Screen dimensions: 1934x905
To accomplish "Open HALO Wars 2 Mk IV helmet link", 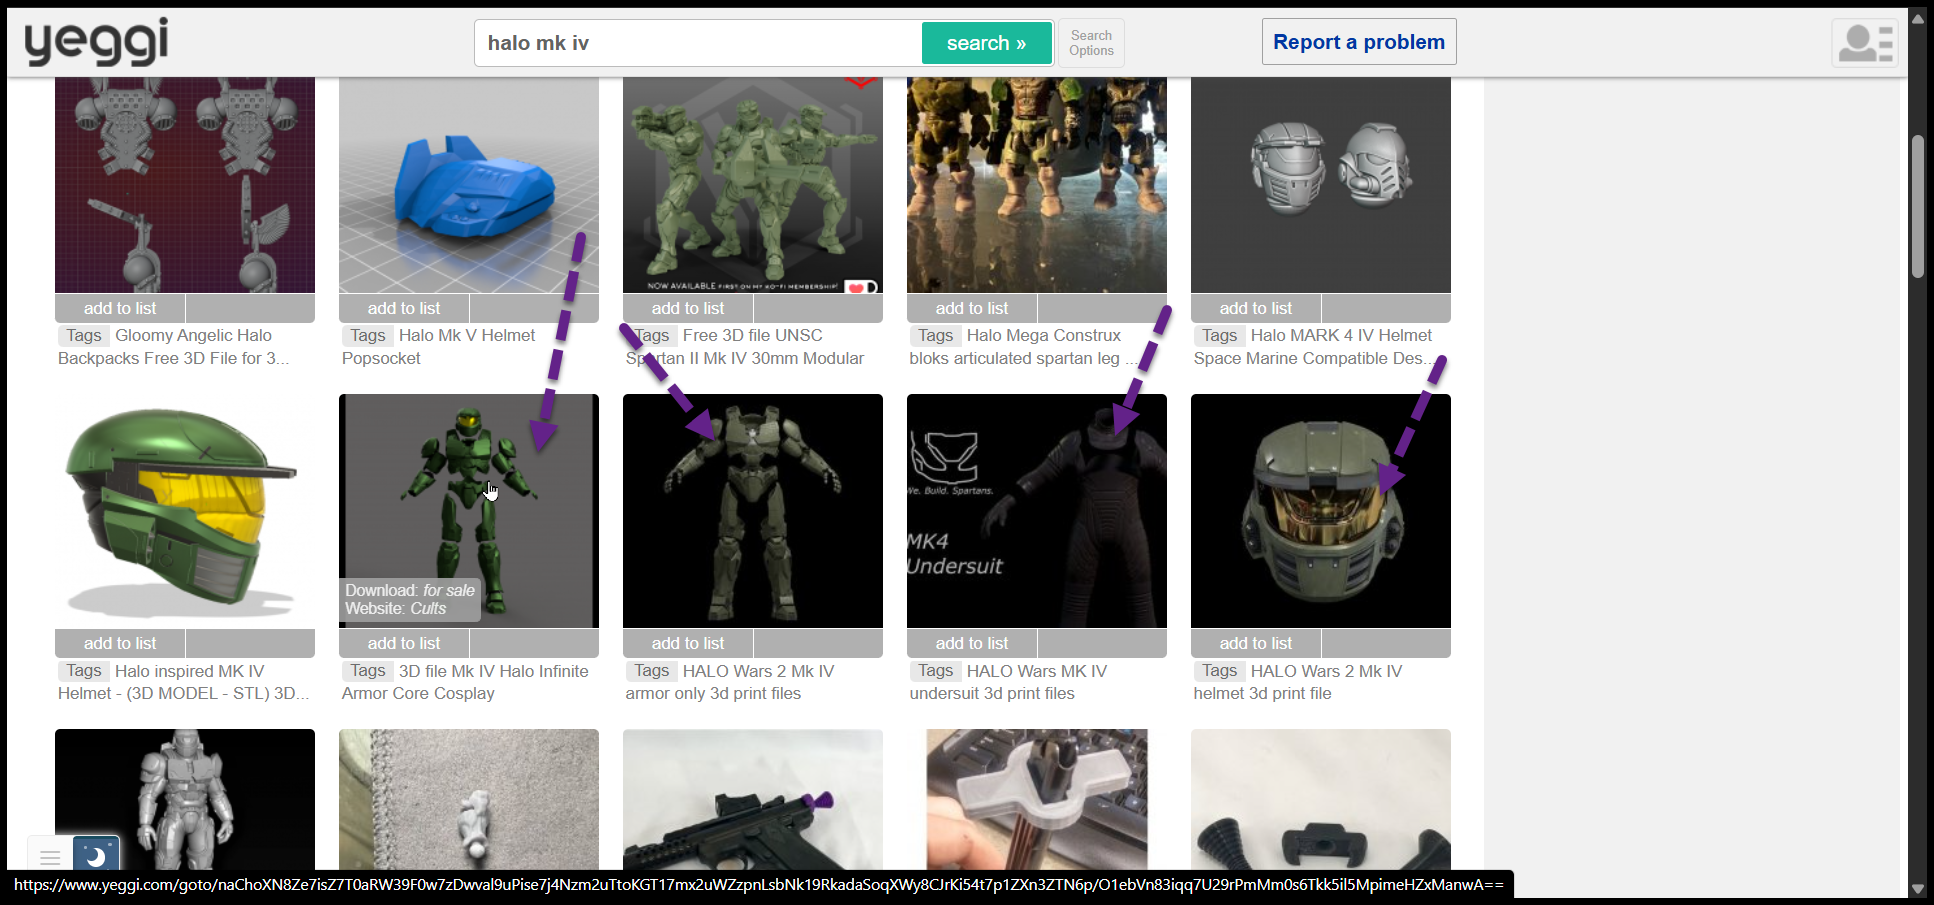I will 1299,682.
